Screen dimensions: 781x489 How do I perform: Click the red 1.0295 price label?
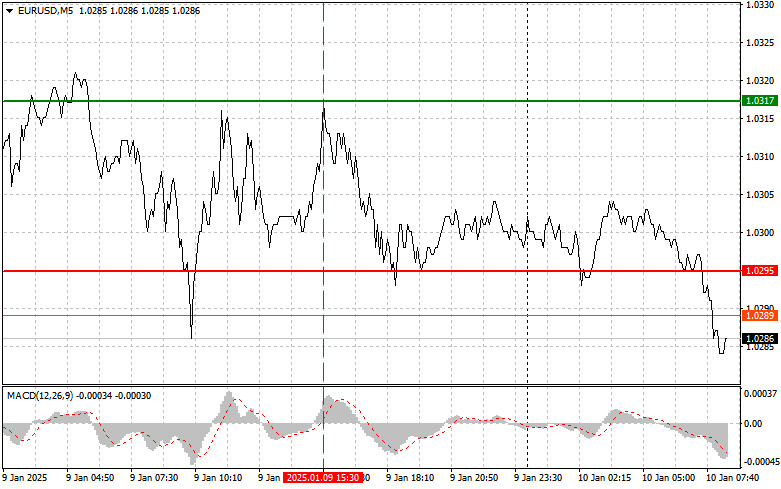point(760,271)
